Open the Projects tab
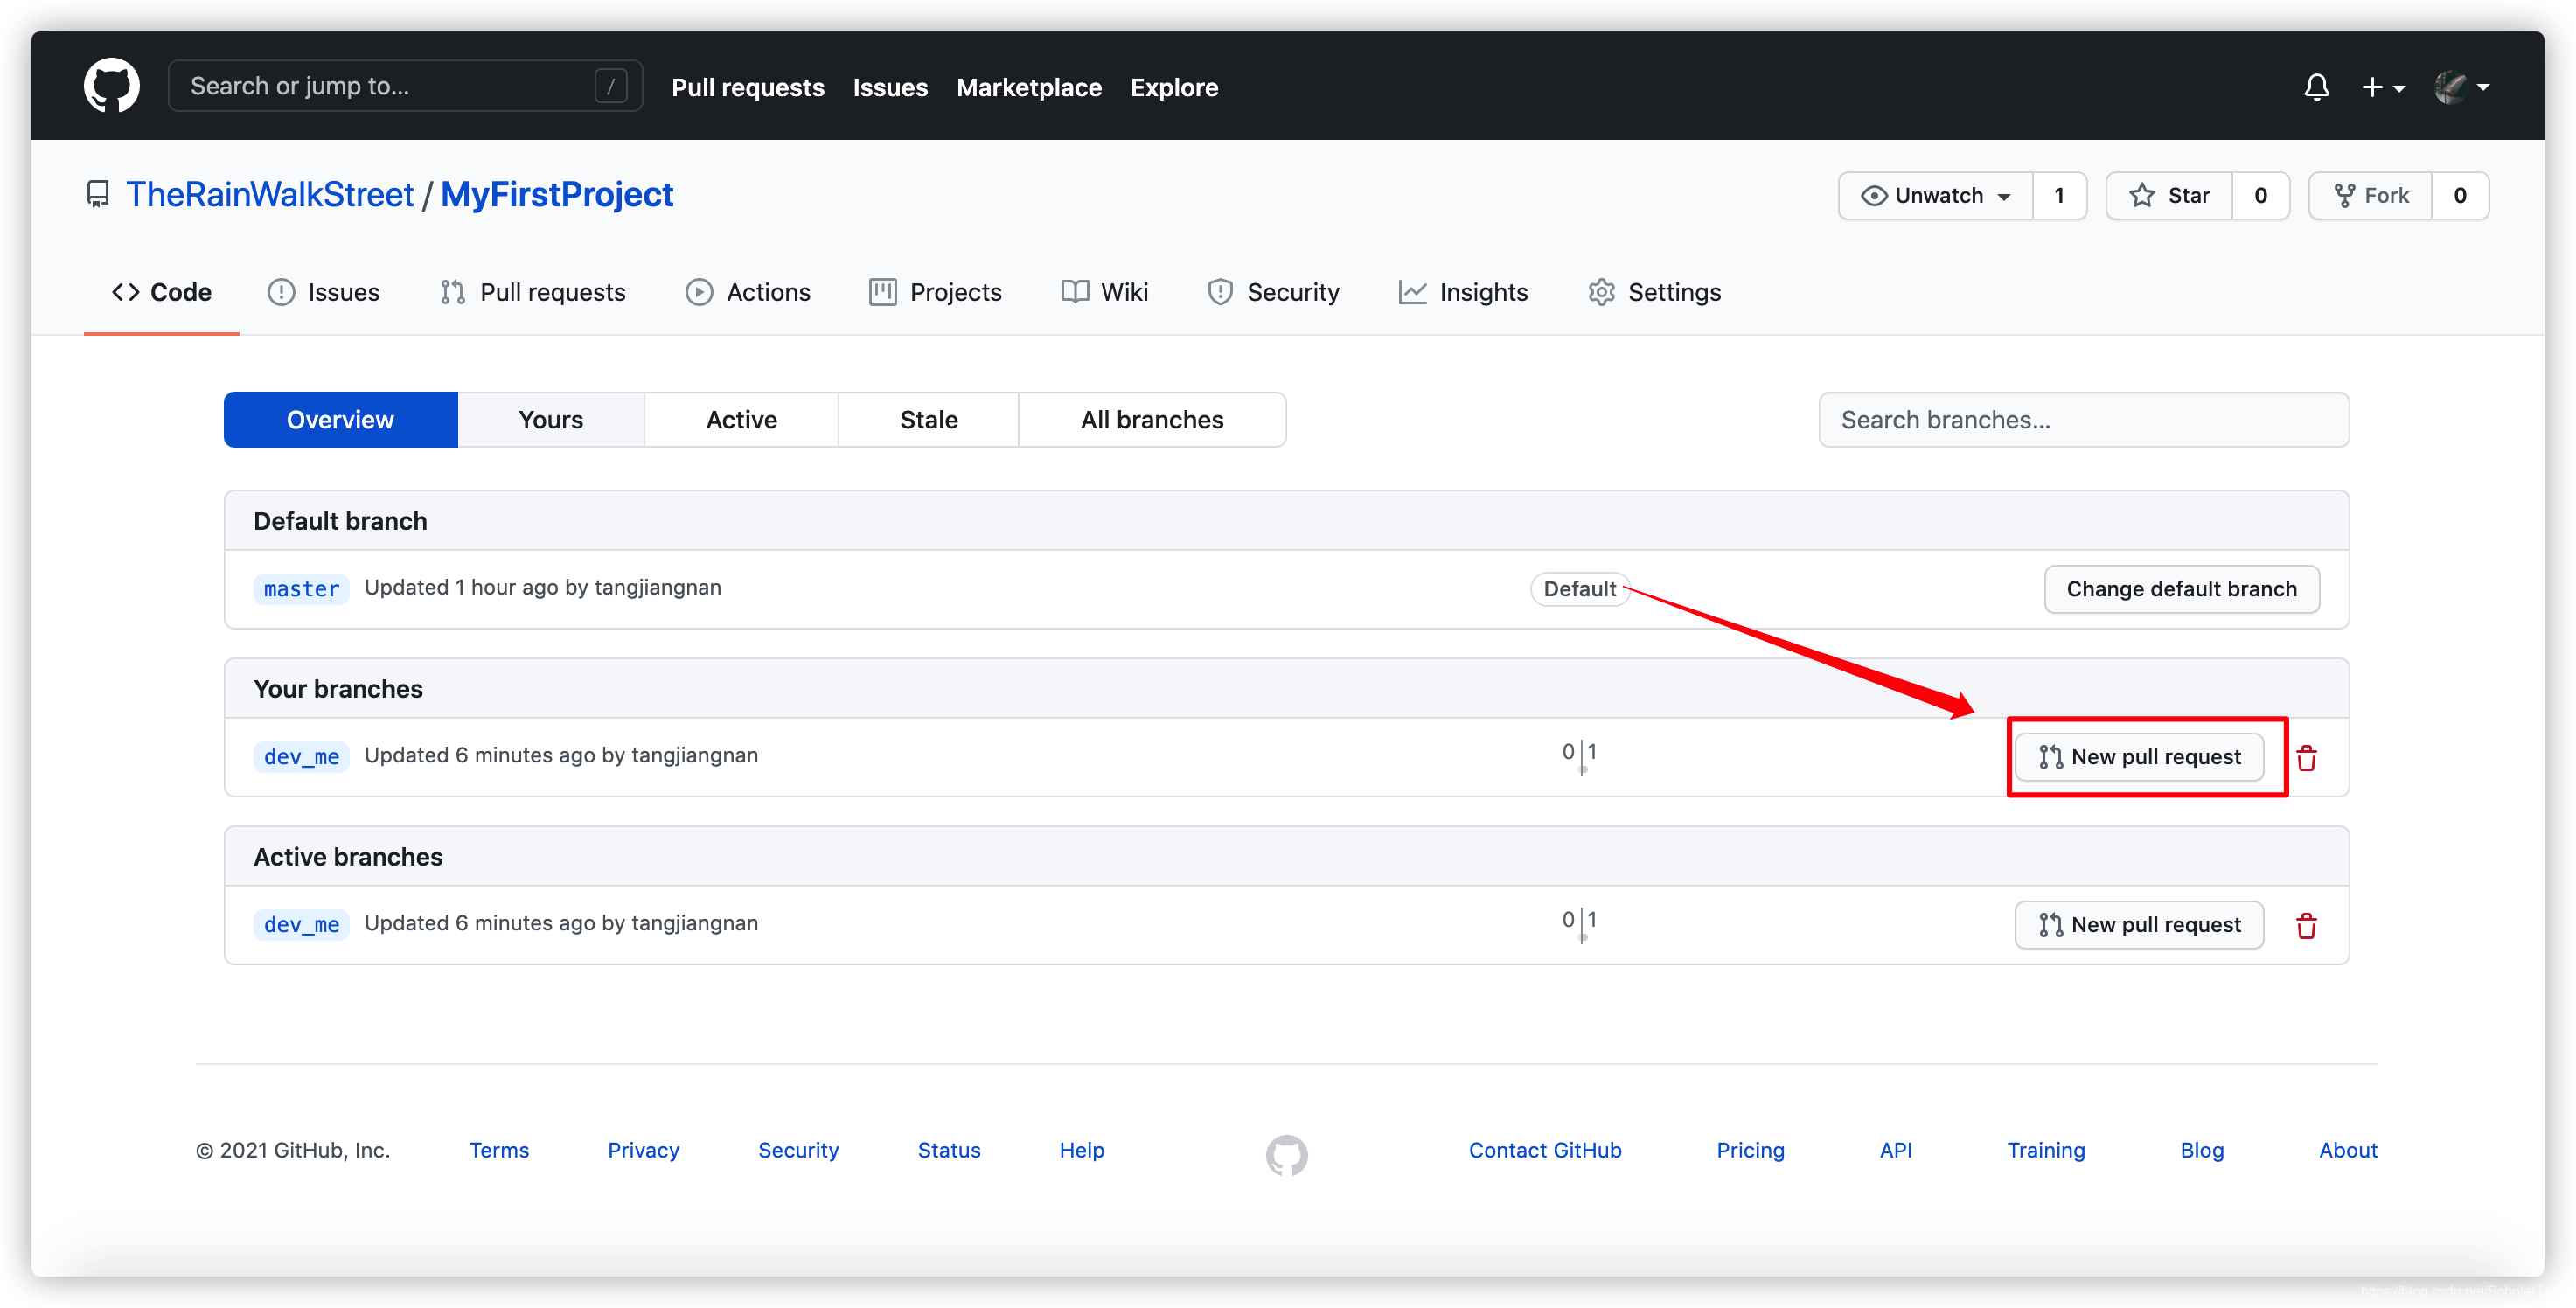Image resolution: width=2576 pixels, height=1308 pixels. [x=935, y=292]
